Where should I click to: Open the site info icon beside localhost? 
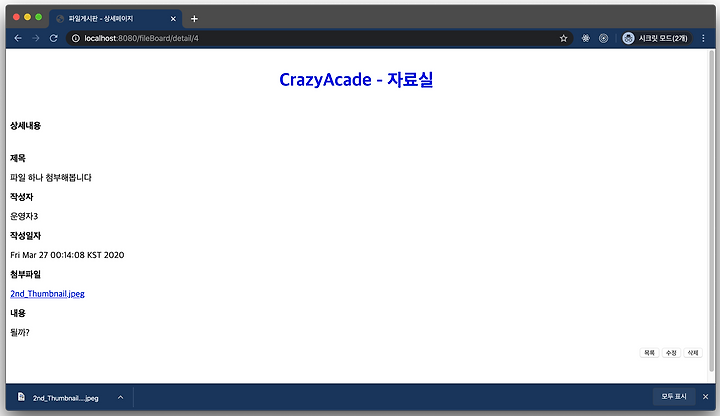pos(76,39)
